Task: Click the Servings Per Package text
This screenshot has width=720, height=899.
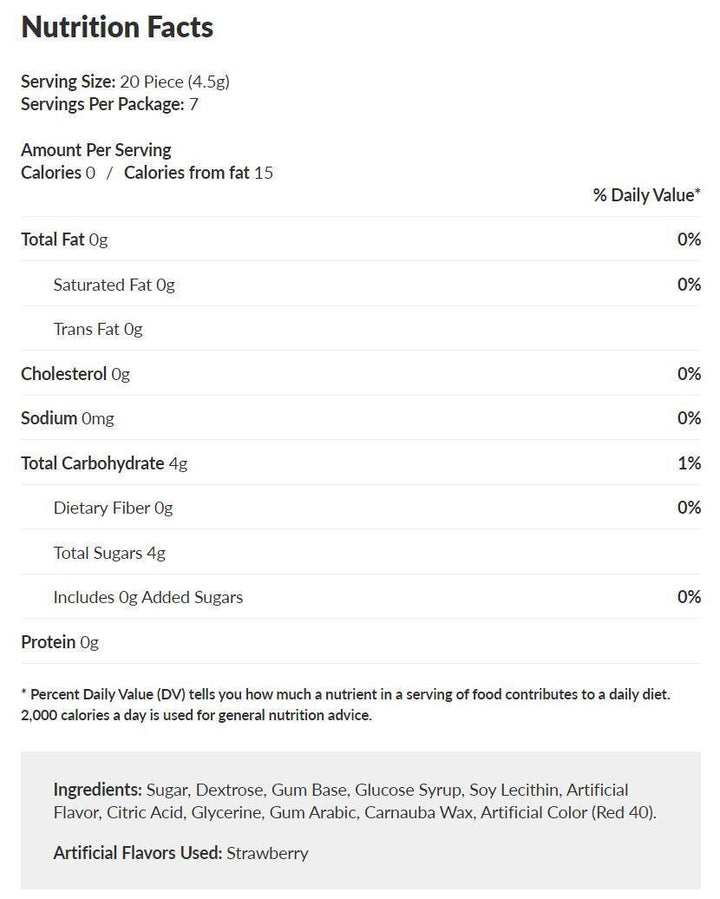Action: coord(109,103)
